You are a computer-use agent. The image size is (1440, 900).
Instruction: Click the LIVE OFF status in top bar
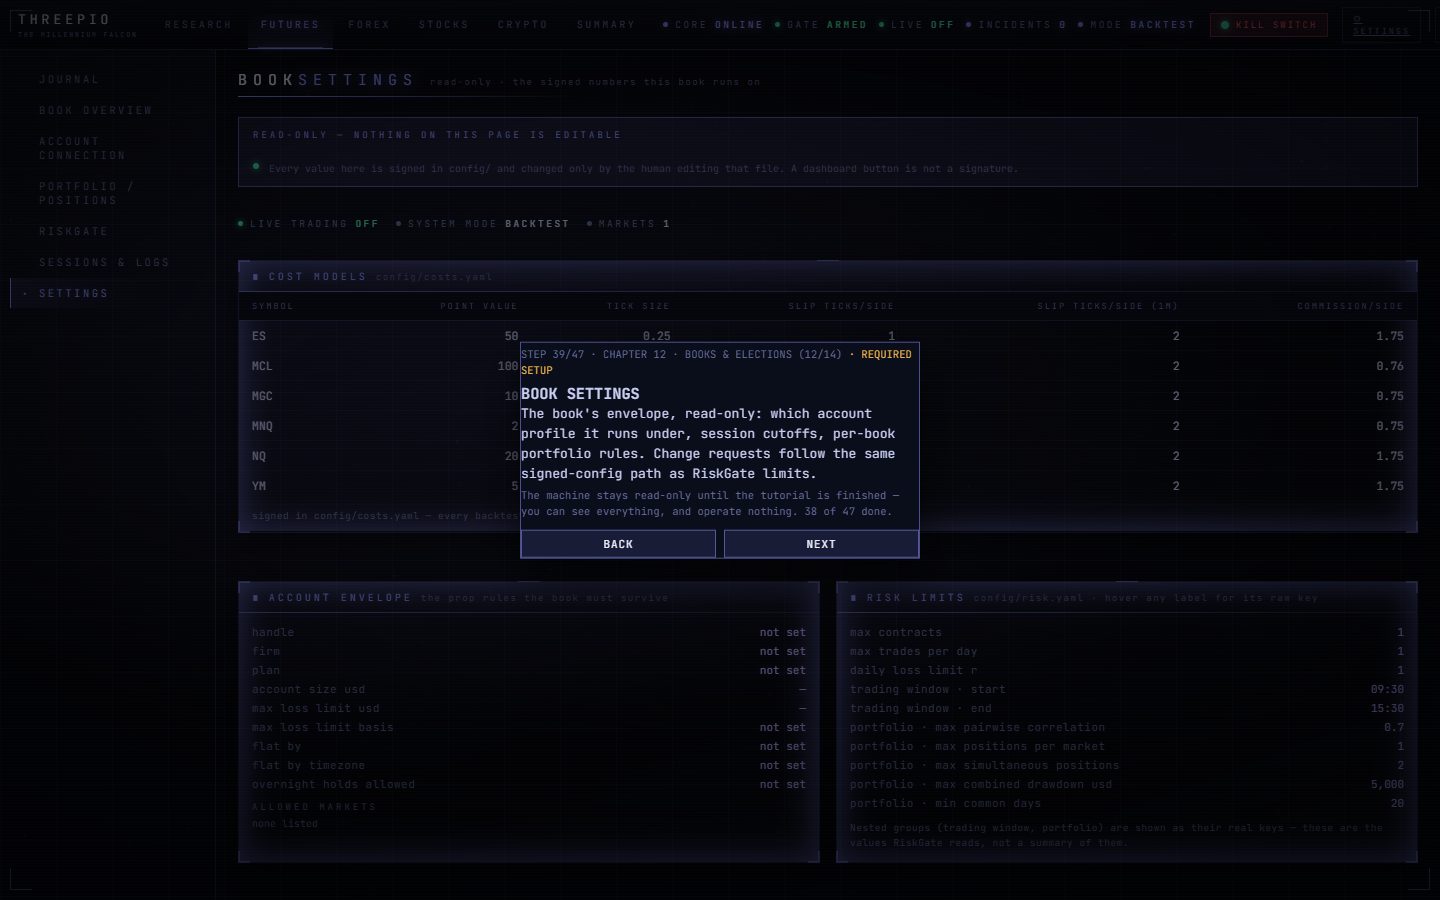(x=916, y=25)
